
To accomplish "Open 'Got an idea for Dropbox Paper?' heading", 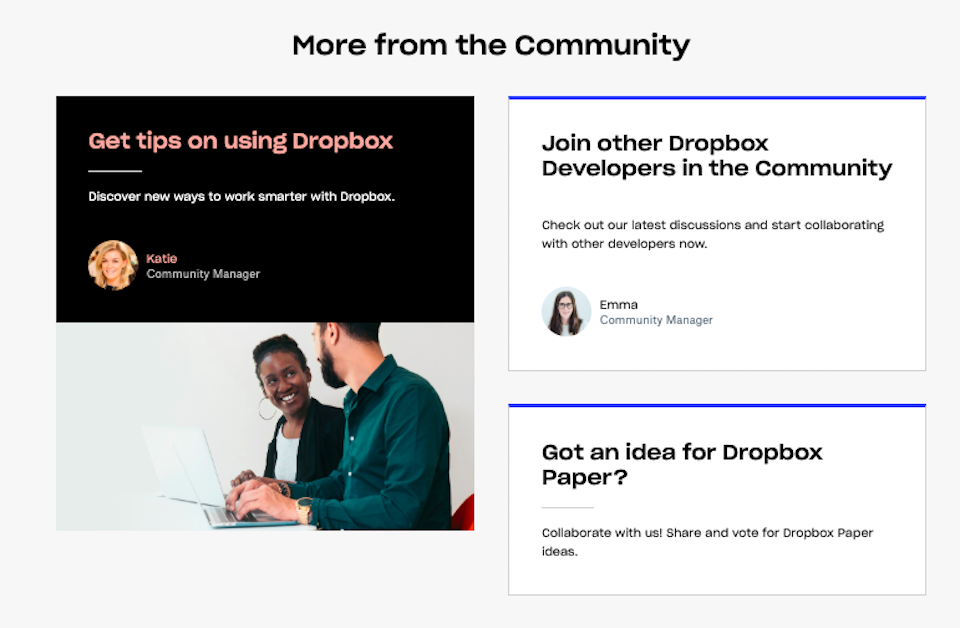I will [x=682, y=464].
